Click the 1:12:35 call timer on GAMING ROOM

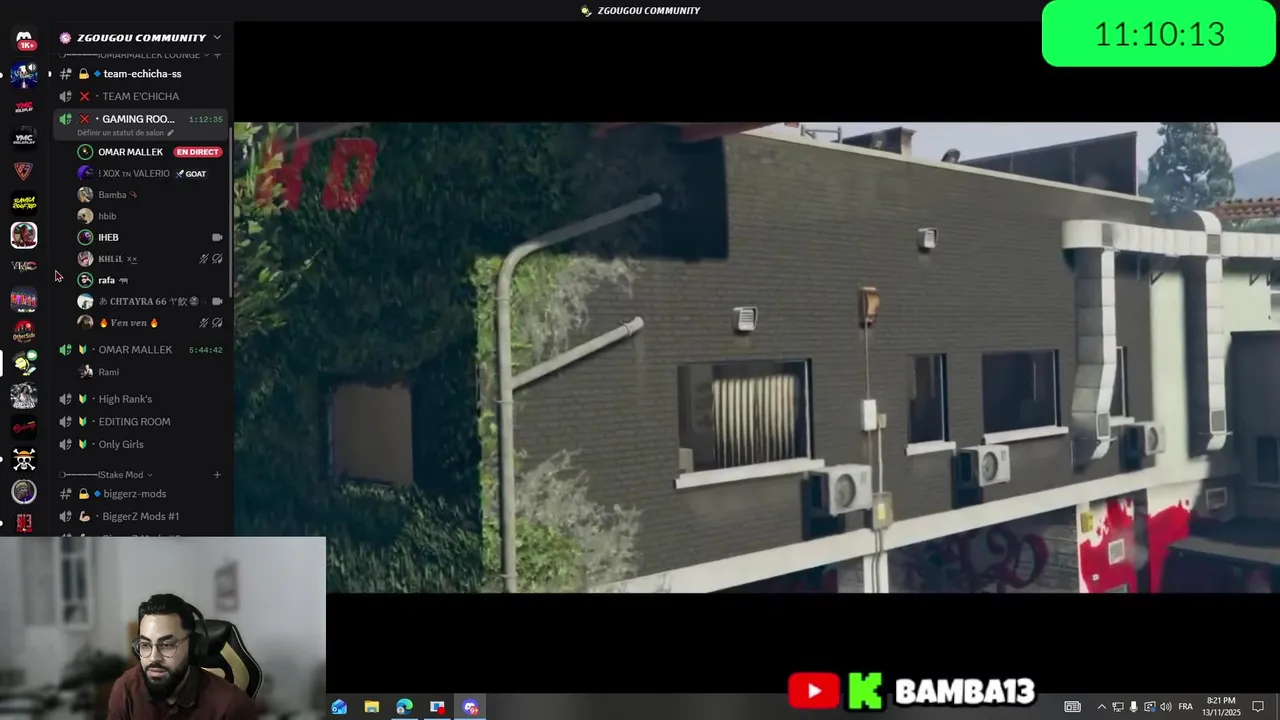205,119
